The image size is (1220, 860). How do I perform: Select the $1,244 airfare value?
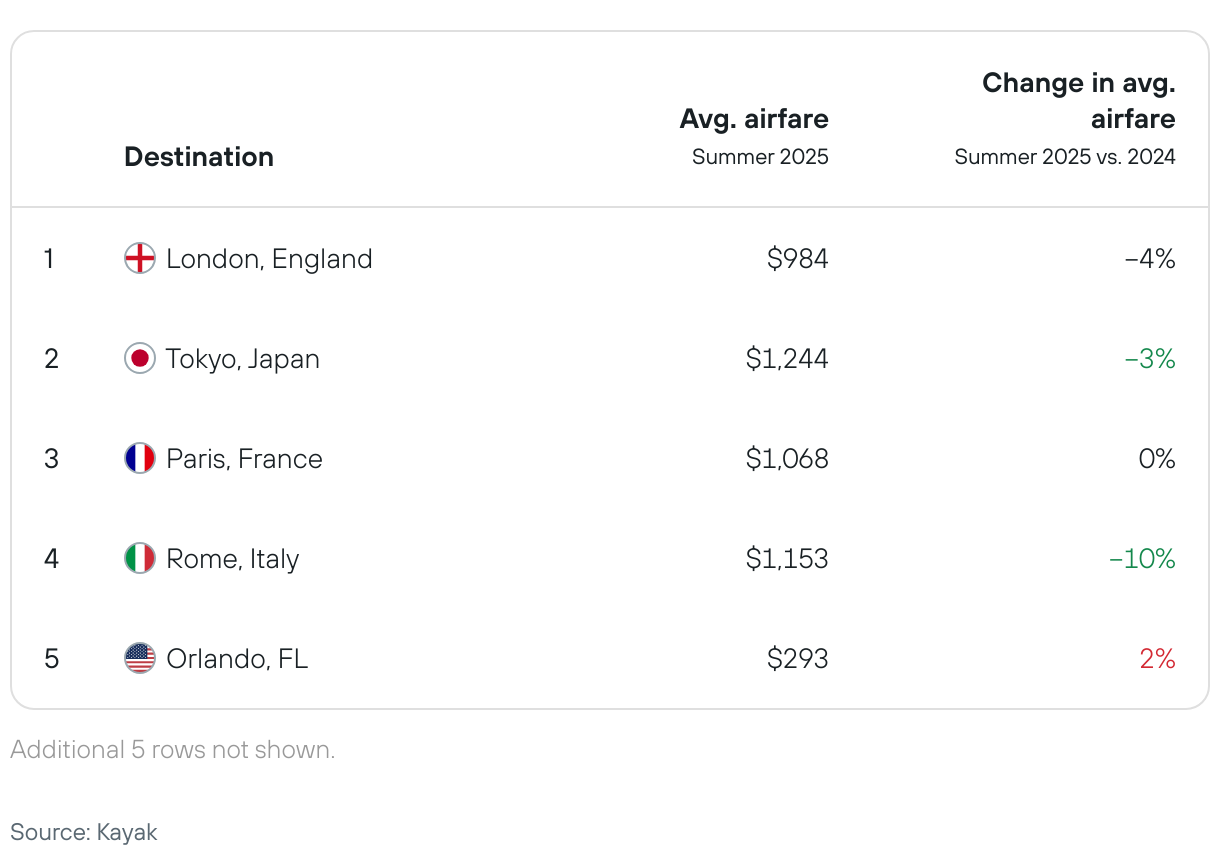(787, 359)
